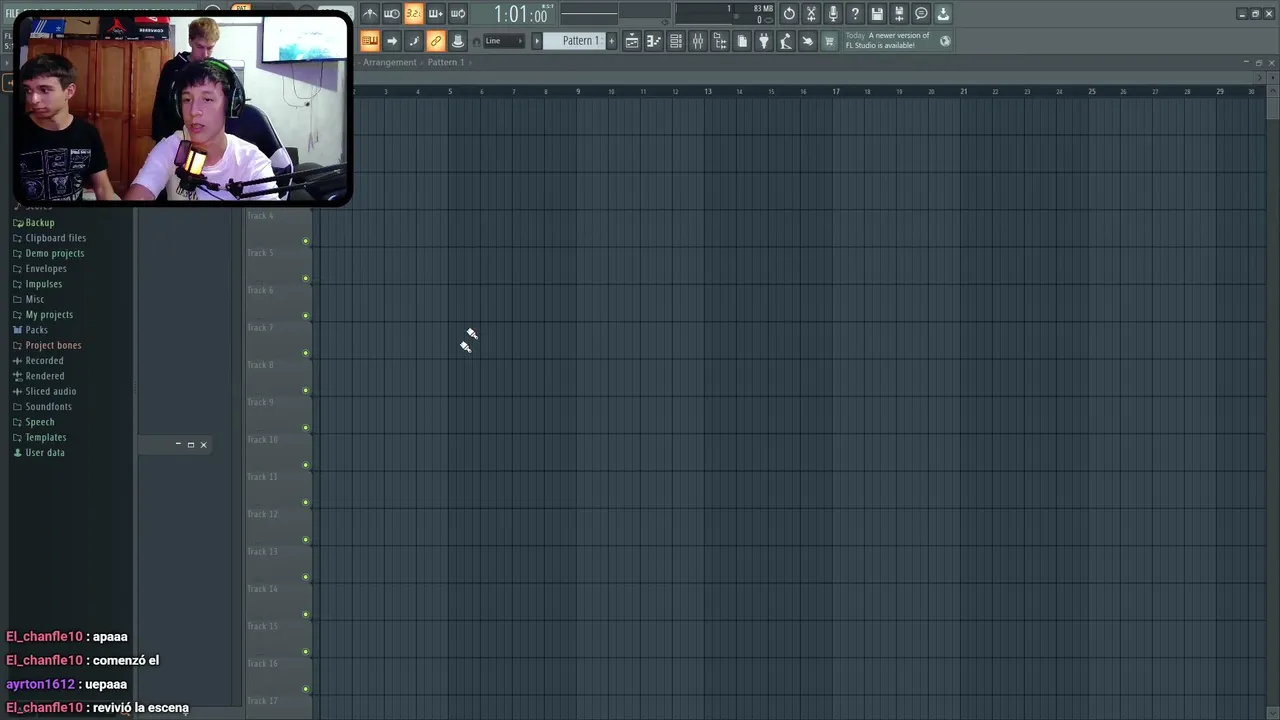Click the vertical scrollbar of the playlist
The image size is (1280, 720).
click(x=1272, y=400)
